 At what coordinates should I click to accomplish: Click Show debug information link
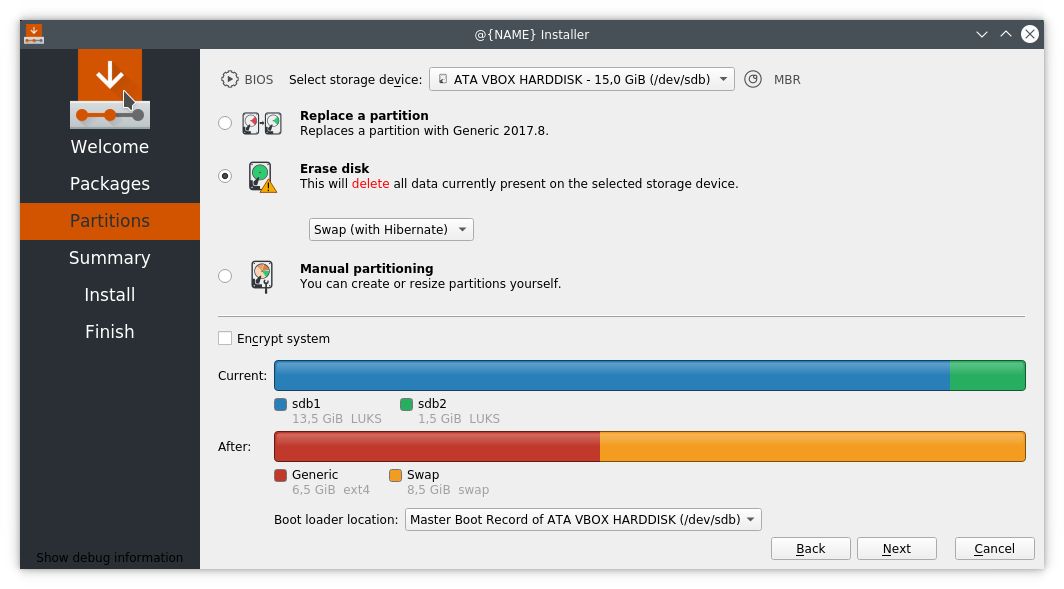pos(109,557)
